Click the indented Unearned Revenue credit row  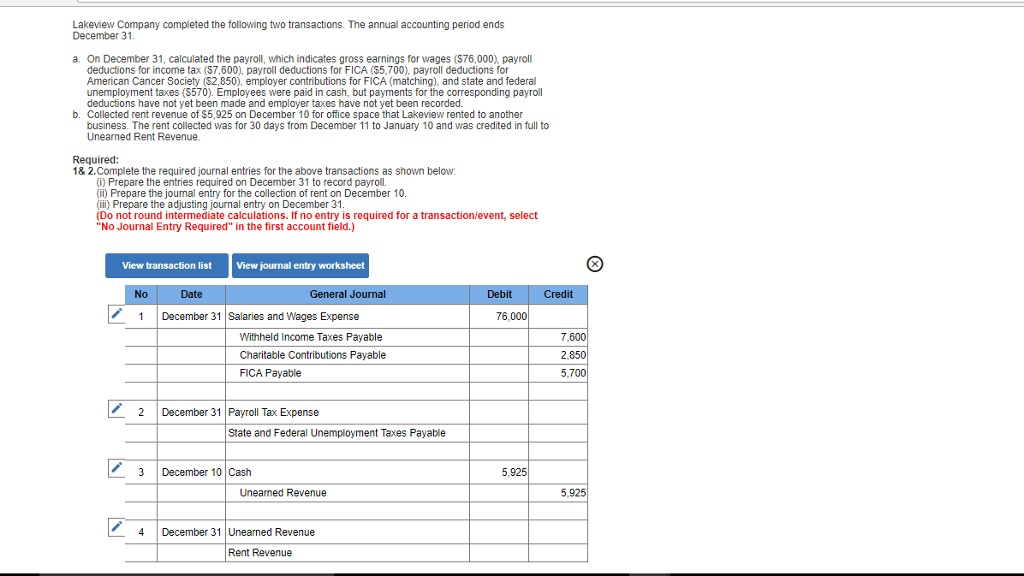(x=347, y=493)
